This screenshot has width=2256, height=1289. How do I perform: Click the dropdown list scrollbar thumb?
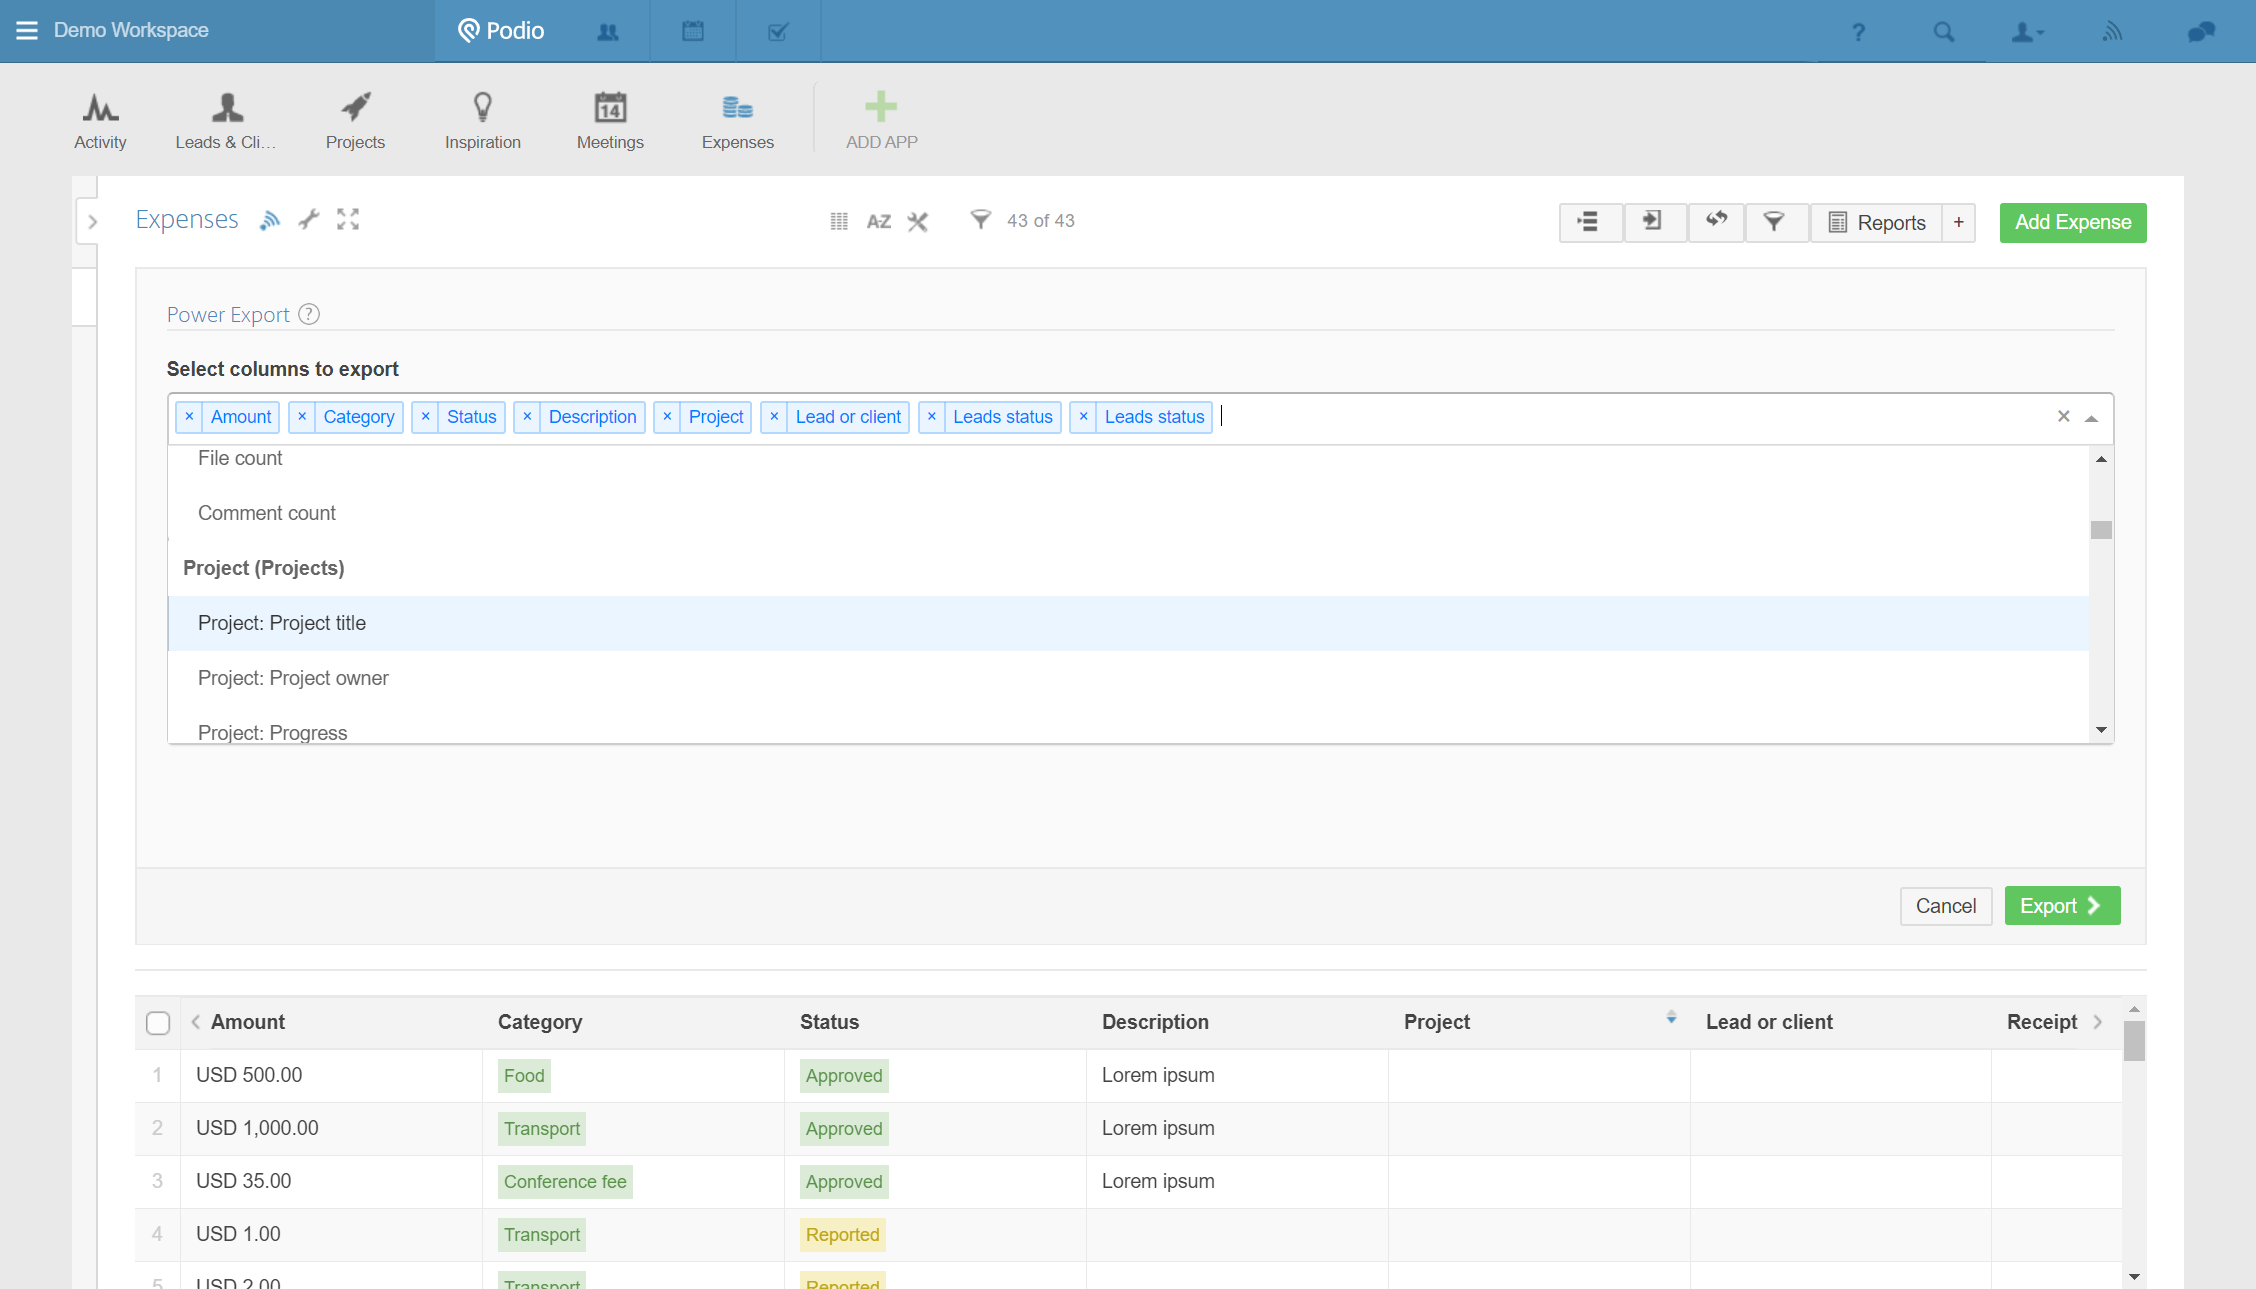tap(2101, 530)
